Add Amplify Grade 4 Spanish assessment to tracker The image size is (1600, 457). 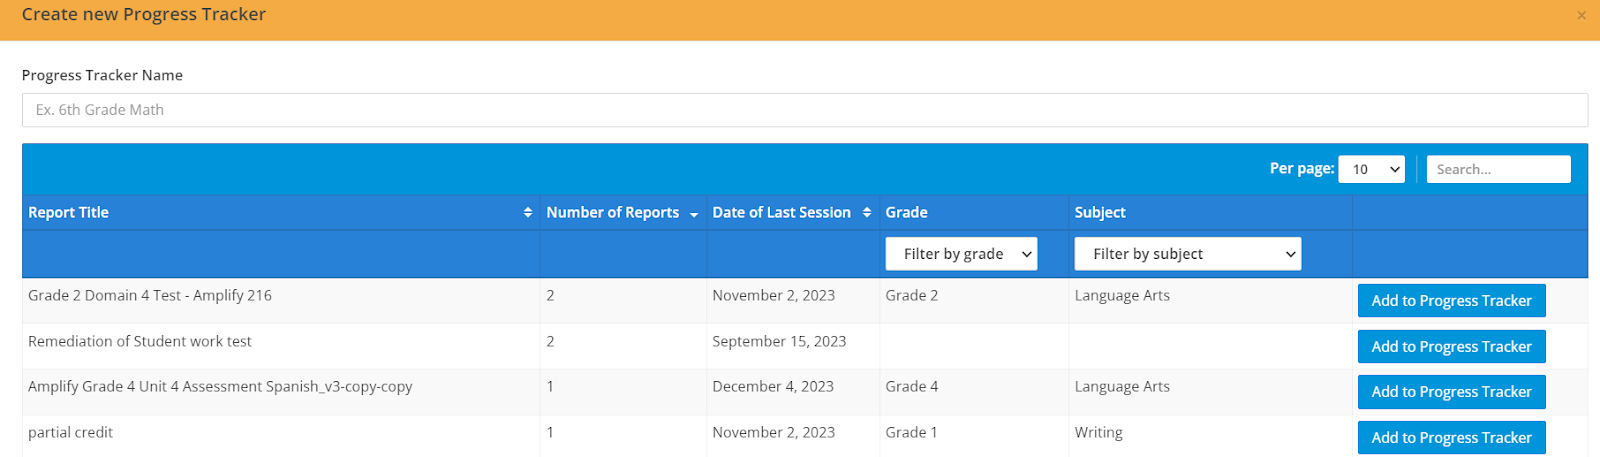pos(1451,392)
